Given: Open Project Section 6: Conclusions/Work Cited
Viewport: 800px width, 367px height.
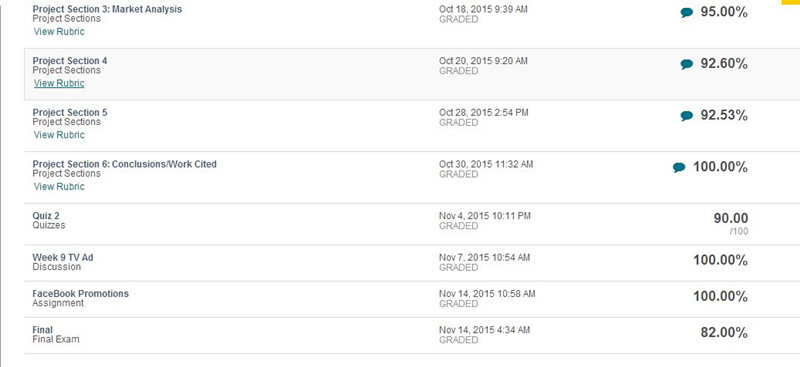Looking at the screenshot, I should (124, 164).
